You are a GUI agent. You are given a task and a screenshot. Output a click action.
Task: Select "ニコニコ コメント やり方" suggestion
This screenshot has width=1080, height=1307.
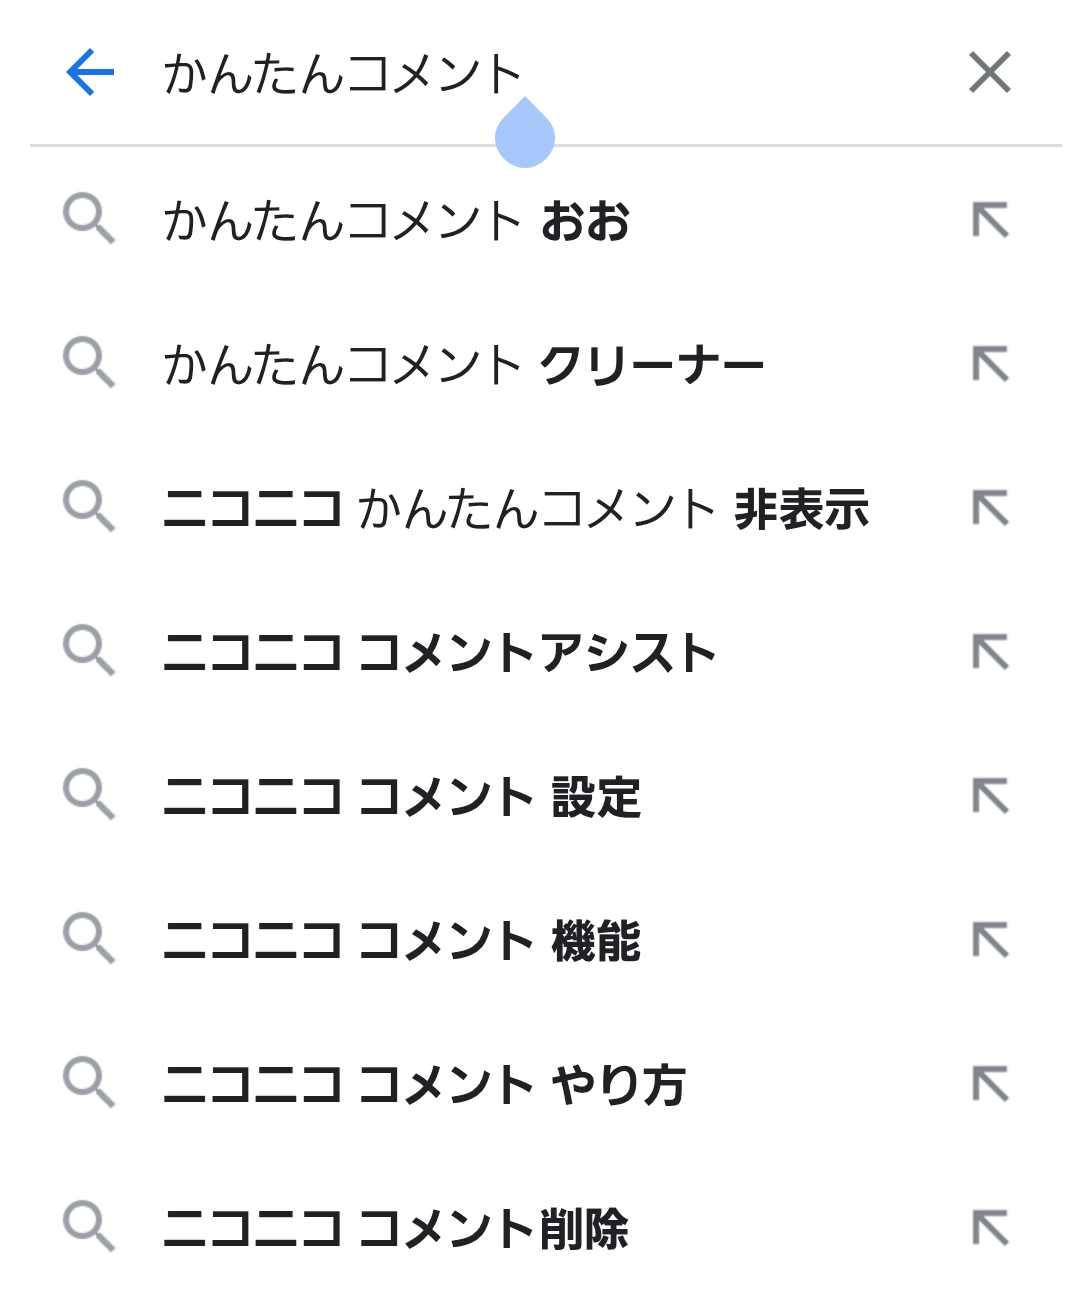[425, 1085]
